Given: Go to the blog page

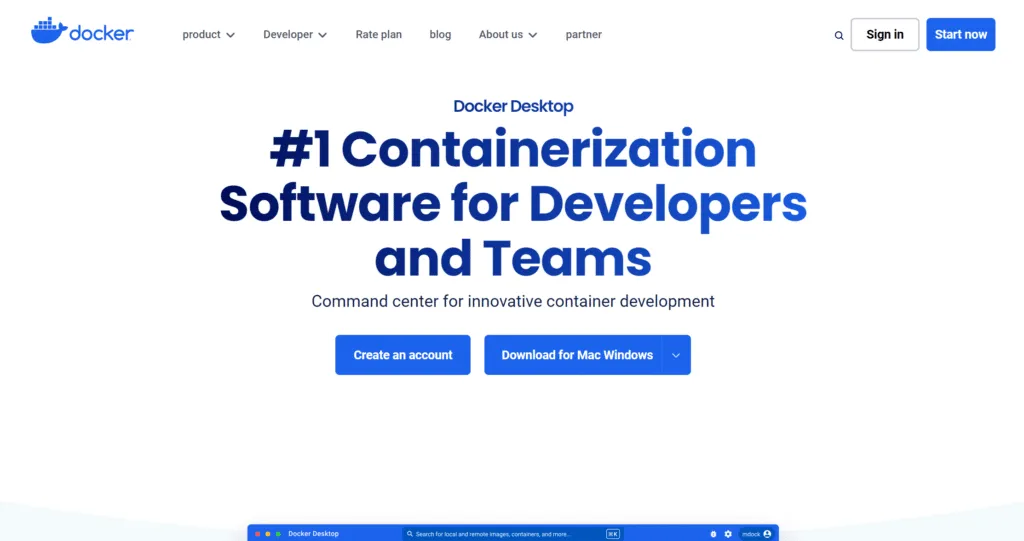Looking at the screenshot, I should click(440, 35).
